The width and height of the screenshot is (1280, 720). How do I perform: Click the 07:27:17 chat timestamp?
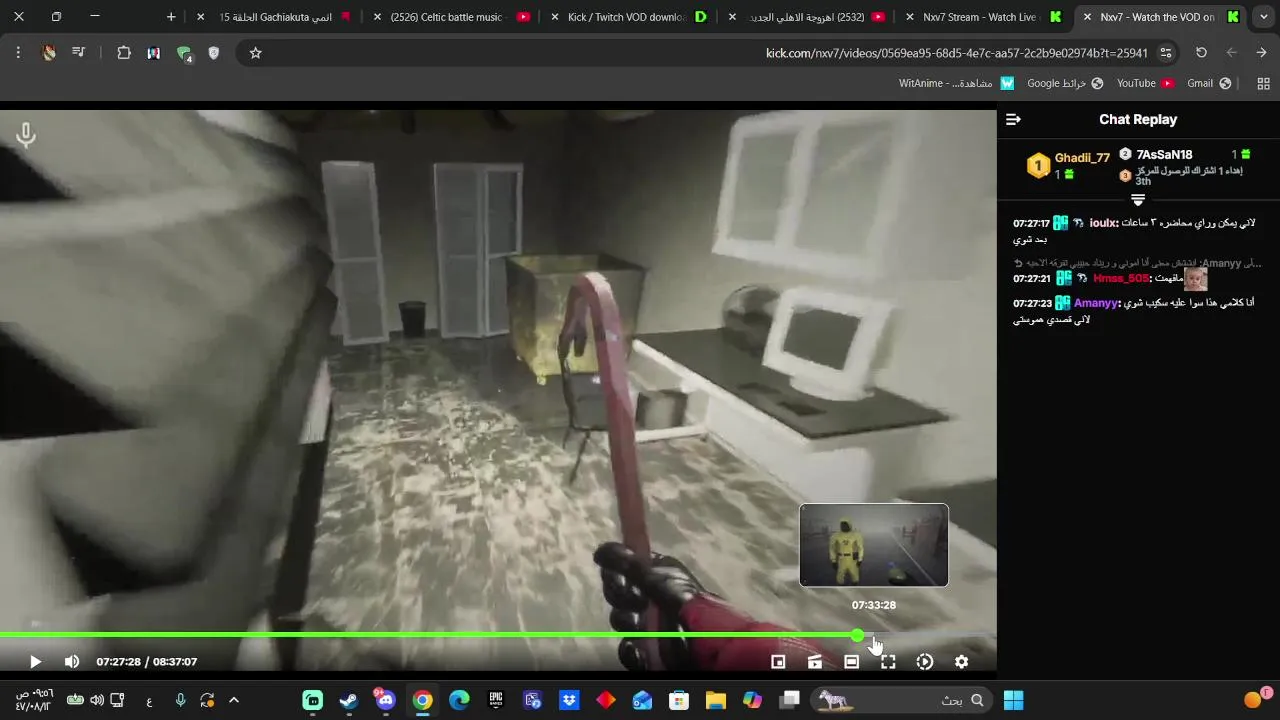click(x=1031, y=223)
